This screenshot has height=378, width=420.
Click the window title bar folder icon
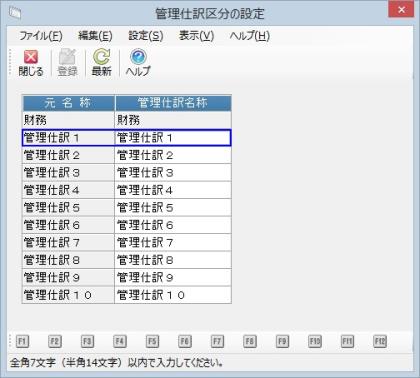click(x=15, y=12)
